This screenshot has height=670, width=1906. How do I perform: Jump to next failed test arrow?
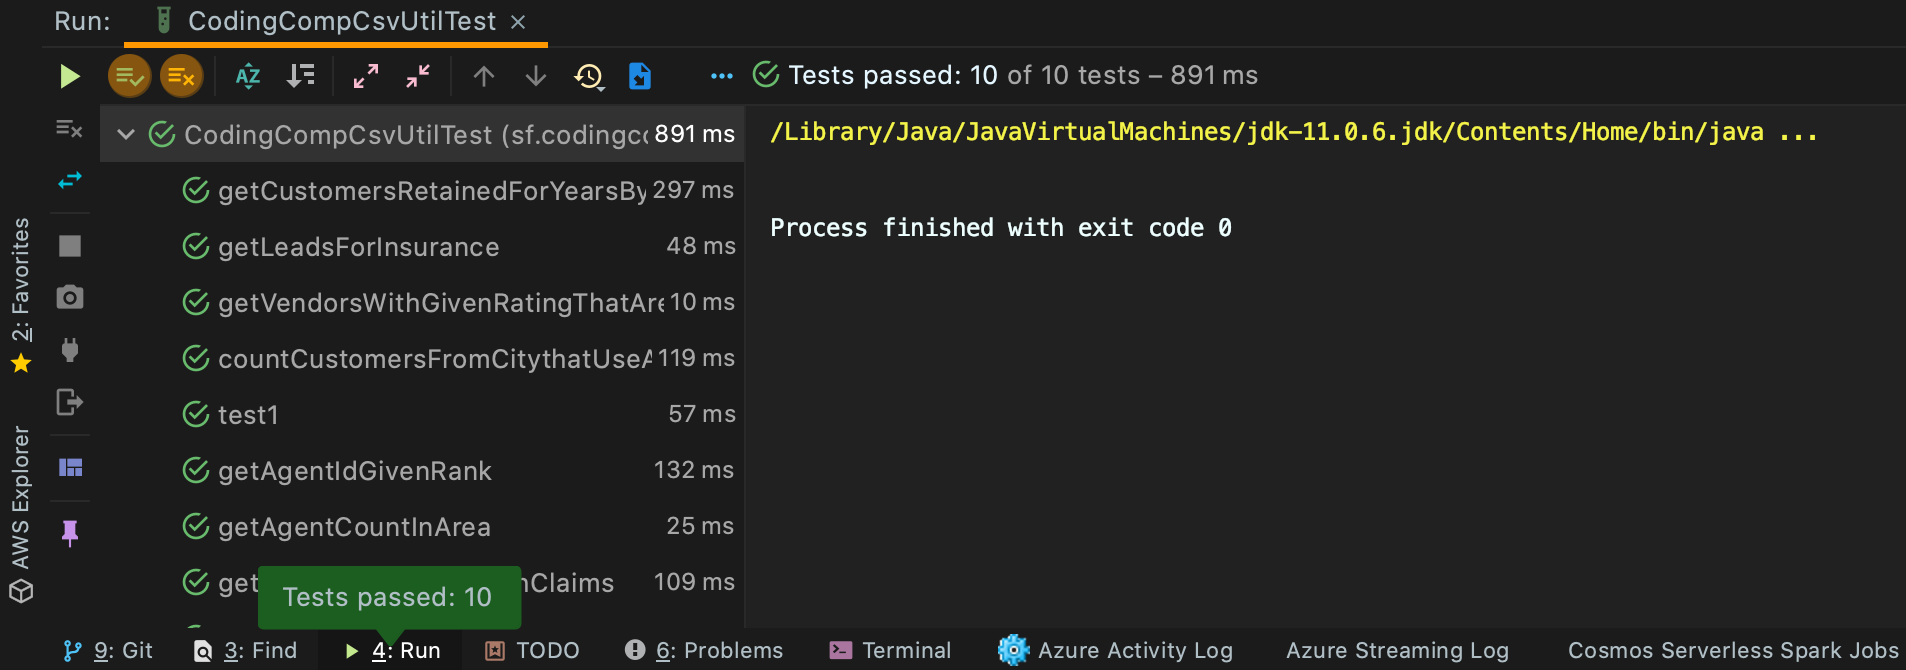pos(536,76)
